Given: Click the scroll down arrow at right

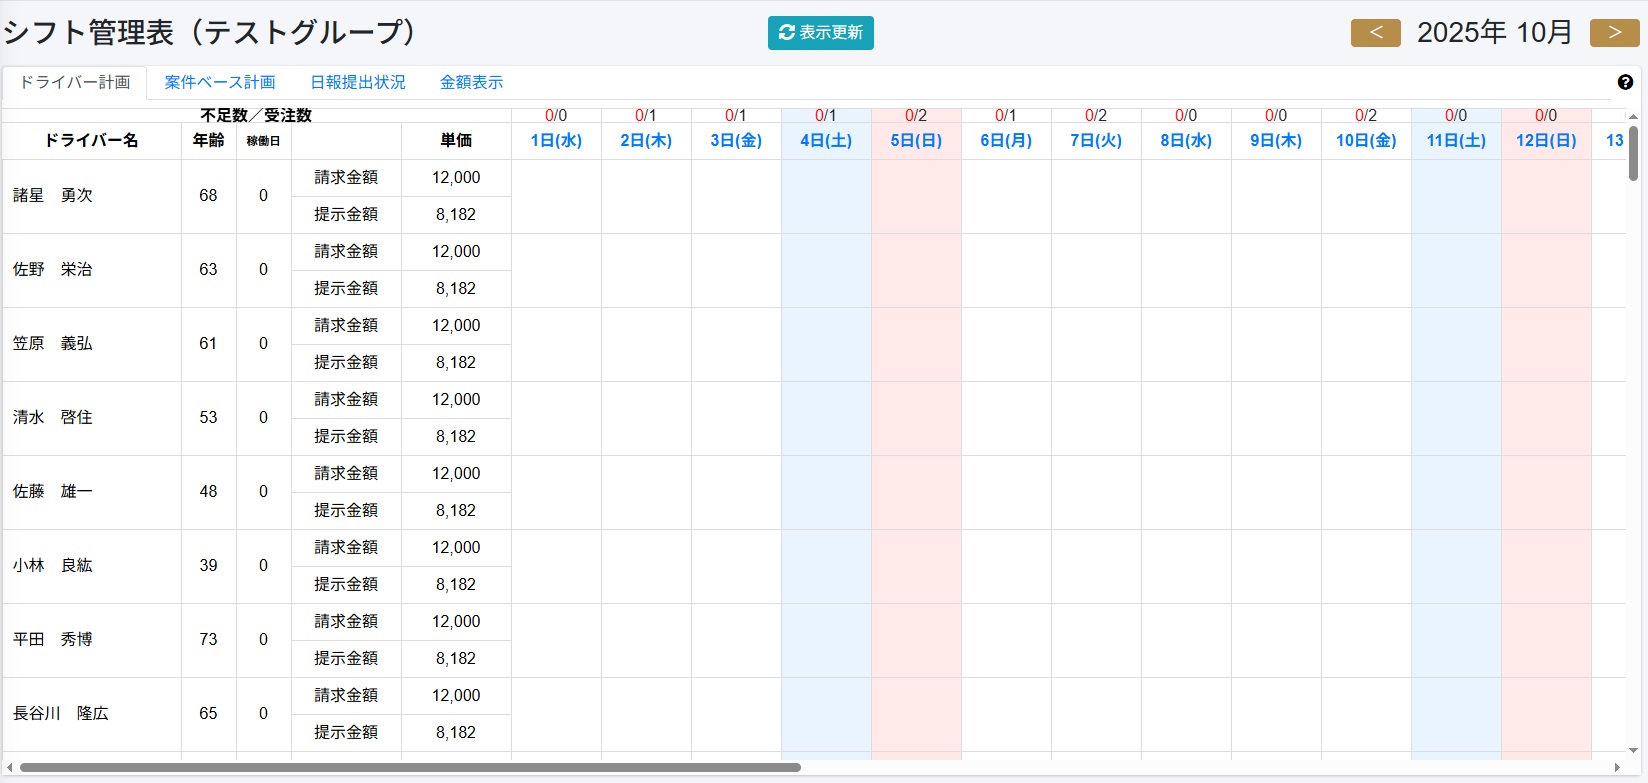Looking at the screenshot, I should point(1633,750).
